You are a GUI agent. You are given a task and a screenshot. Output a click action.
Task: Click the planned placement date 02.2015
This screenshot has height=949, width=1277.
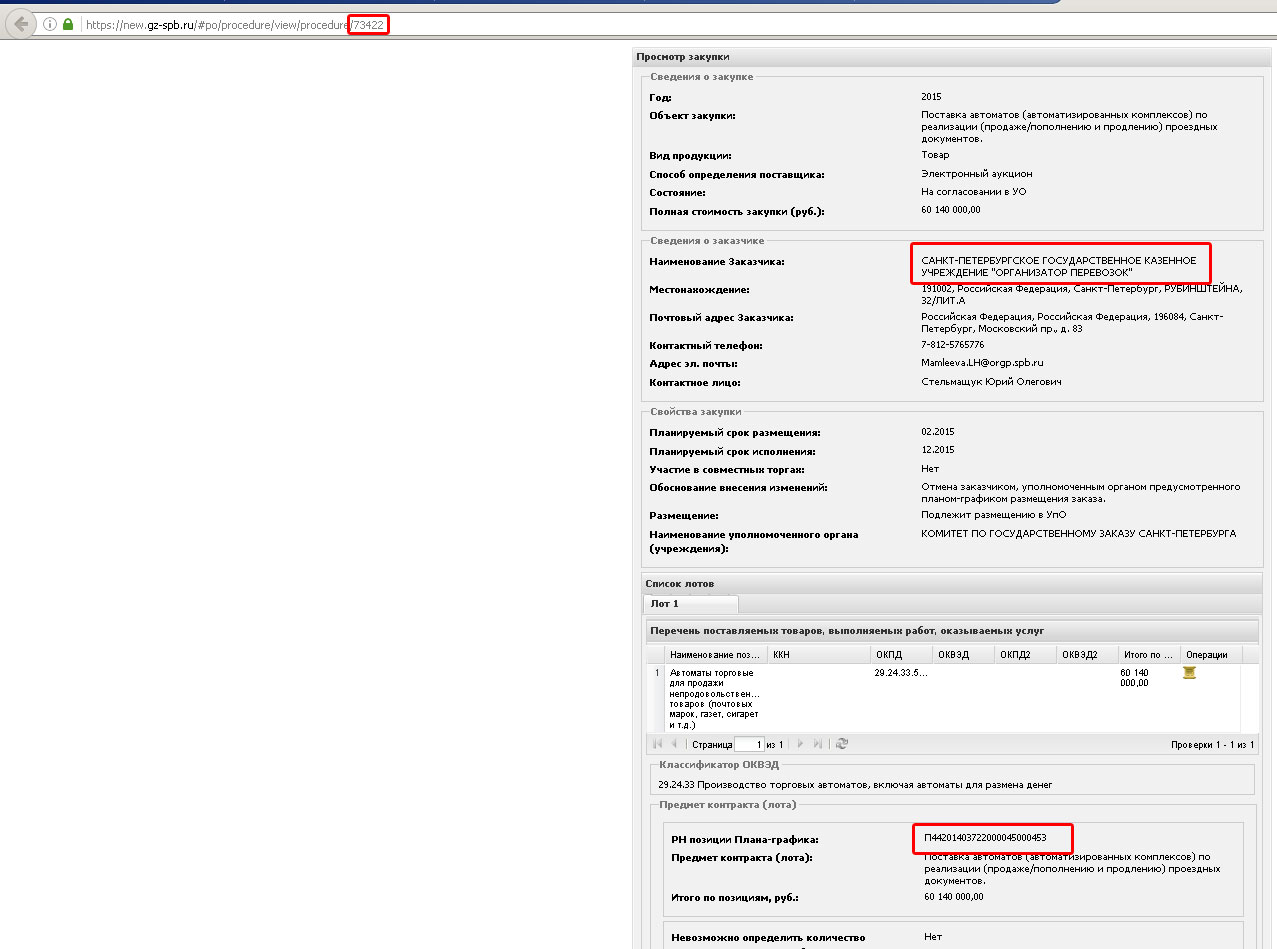pos(937,432)
